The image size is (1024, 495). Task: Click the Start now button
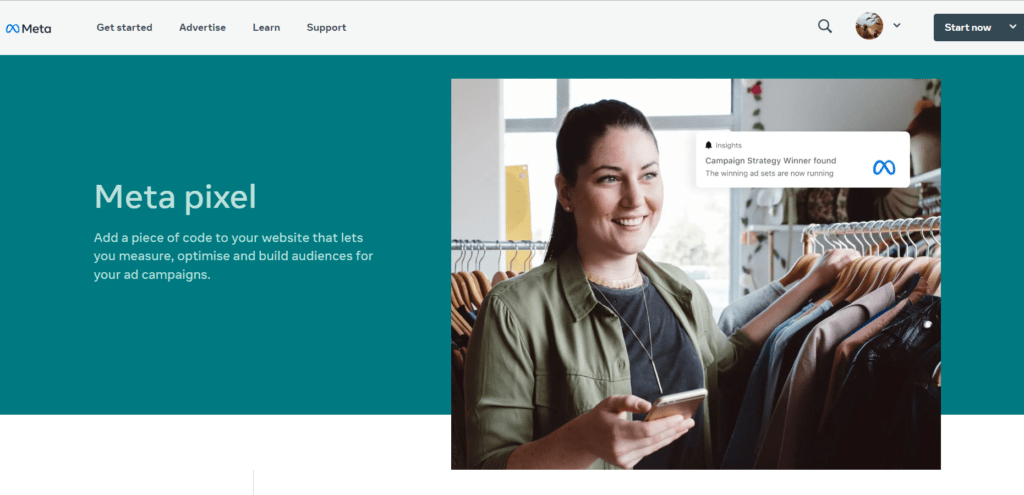tap(967, 27)
